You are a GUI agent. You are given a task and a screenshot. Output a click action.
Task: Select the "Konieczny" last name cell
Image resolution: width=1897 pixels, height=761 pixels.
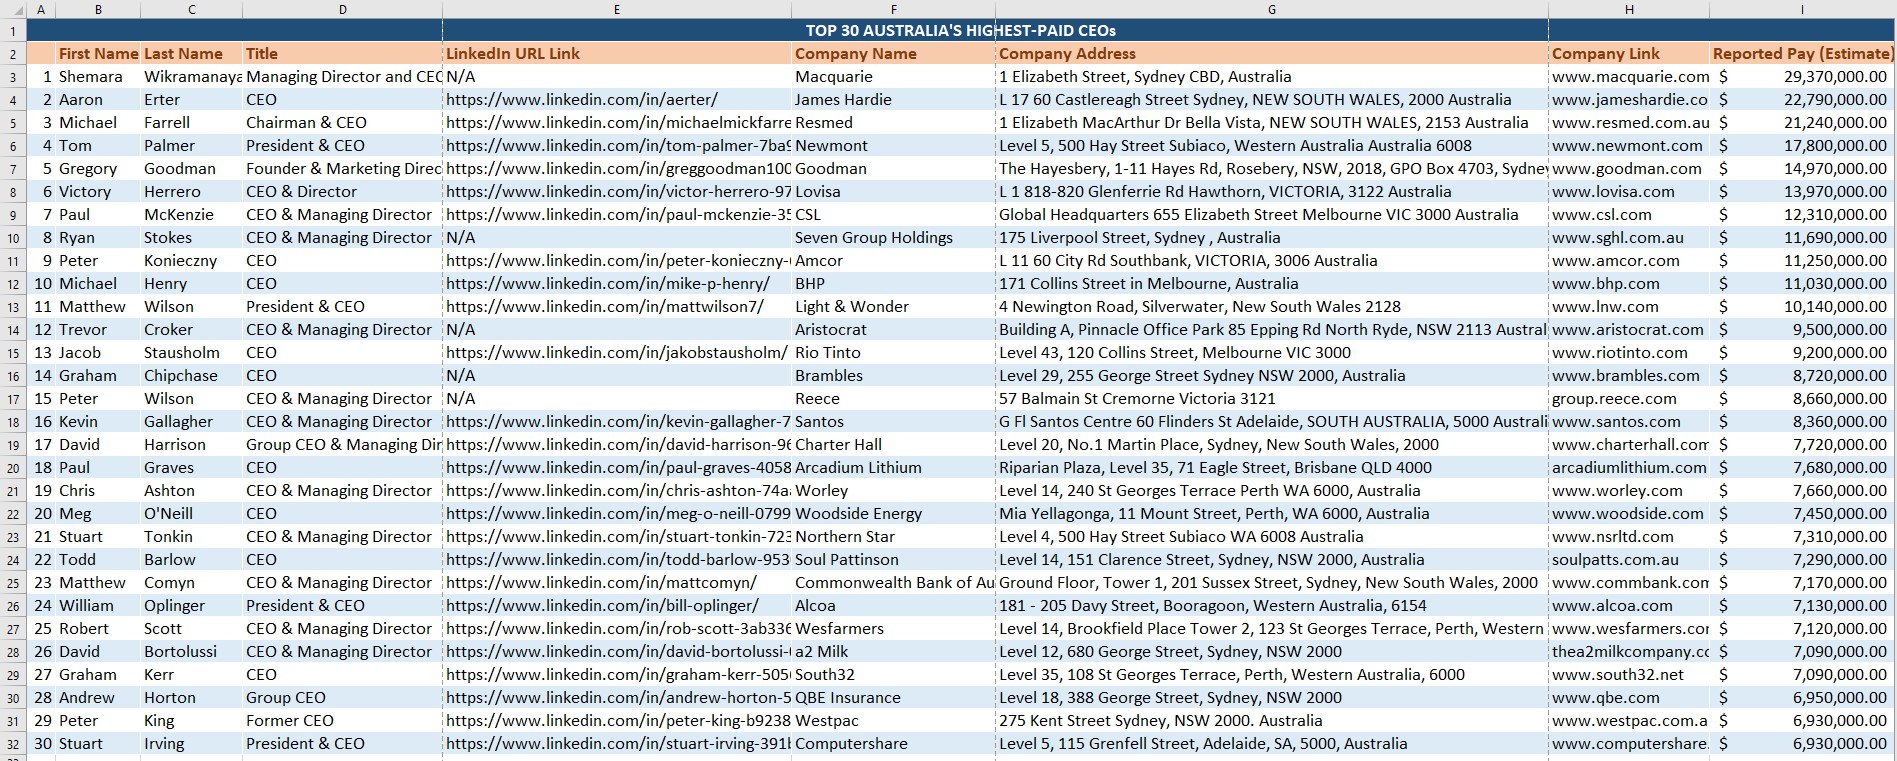coord(192,261)
